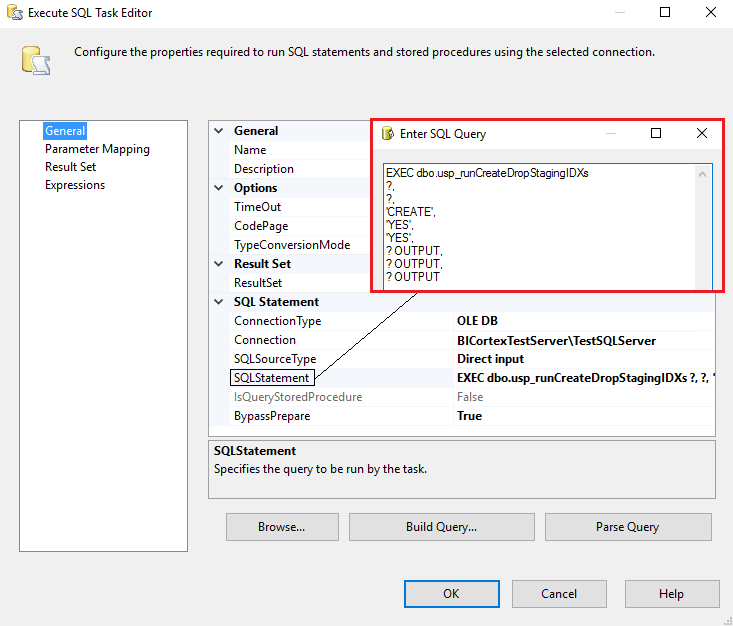Click the True value of BypassPrepare
Image resolution: width=733 pixels, height=626 pixels.
469,416
